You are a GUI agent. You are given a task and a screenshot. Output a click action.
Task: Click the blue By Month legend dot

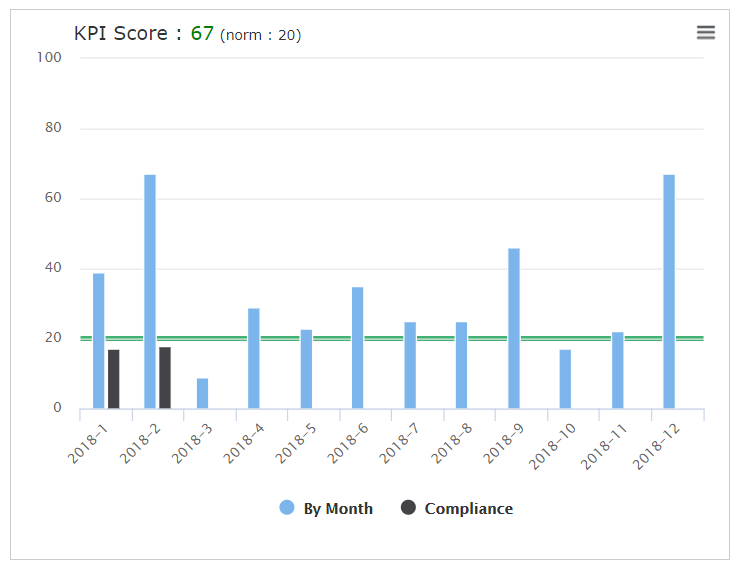pyautogui.click(x=287, y=507)
